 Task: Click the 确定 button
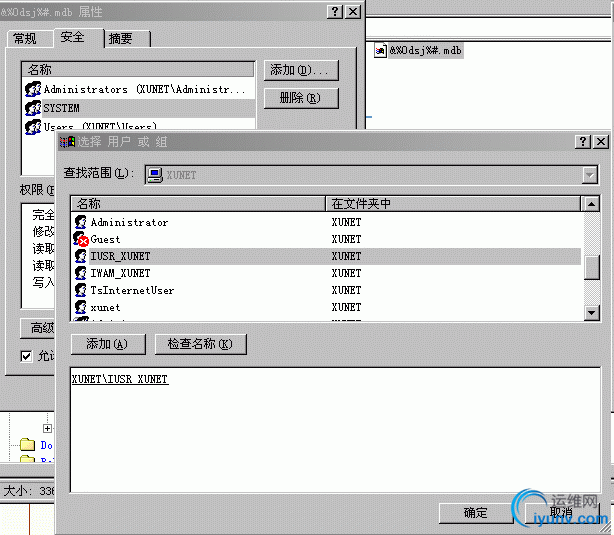[476, 513]
